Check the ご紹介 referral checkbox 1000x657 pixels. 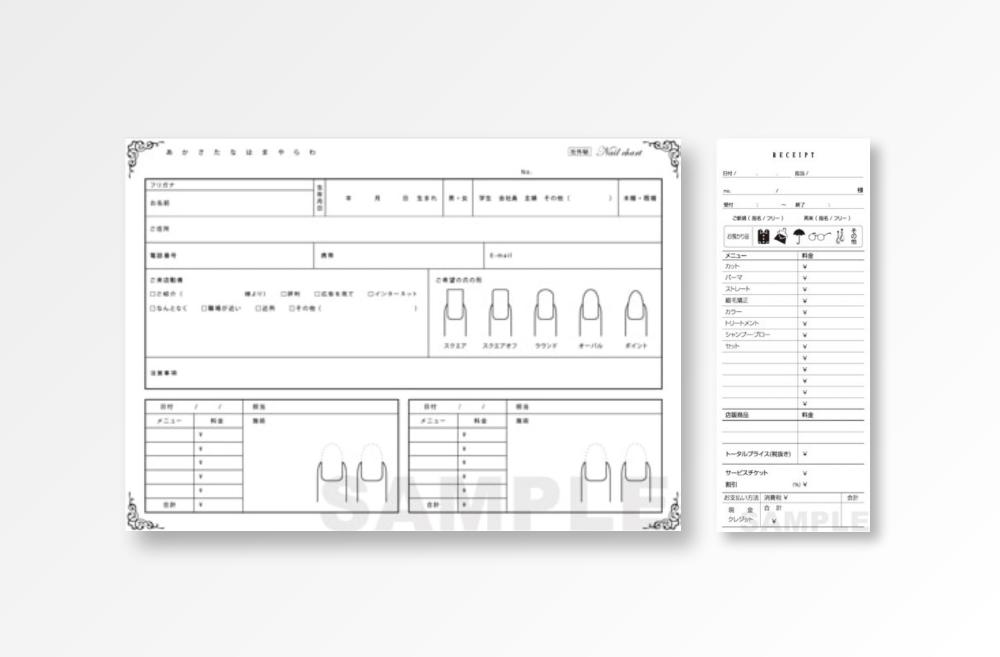[152, 294]
